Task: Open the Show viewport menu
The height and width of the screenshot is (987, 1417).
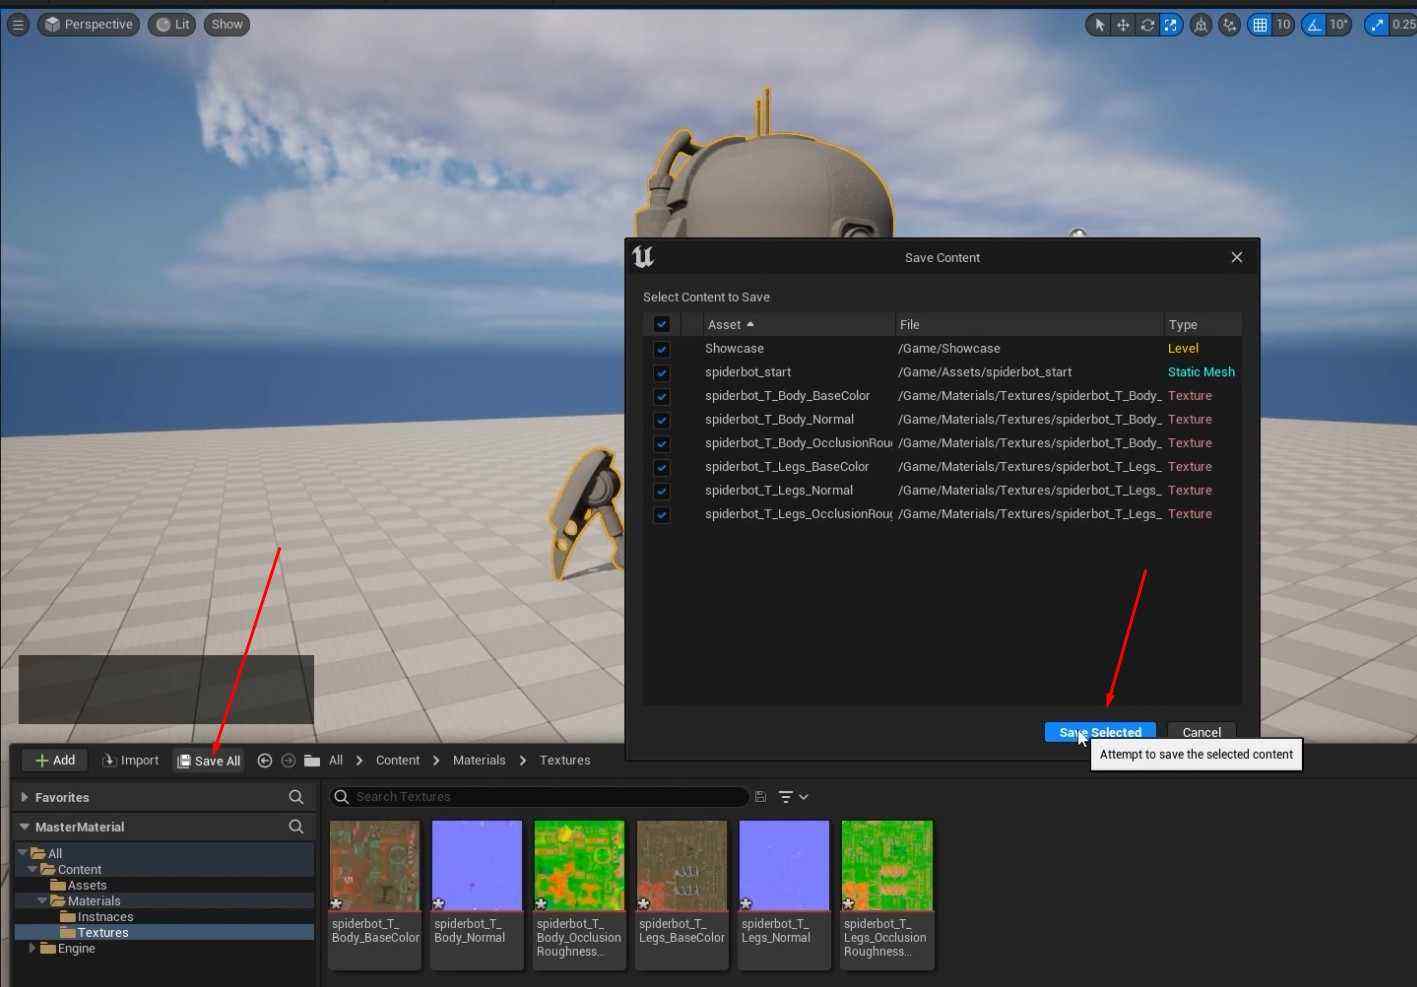Action: tap(227, 25)
